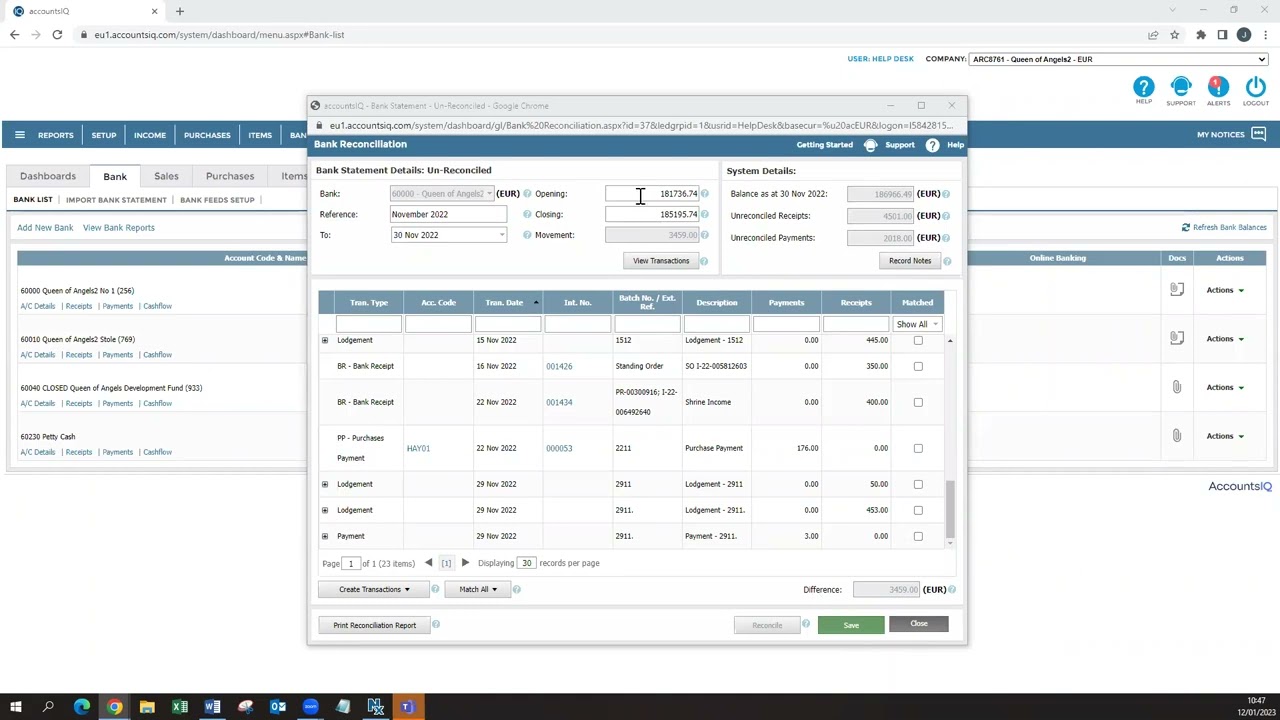
Task: Check the Matched box for Lodgement 1512
Action: (x=918, y=340)
